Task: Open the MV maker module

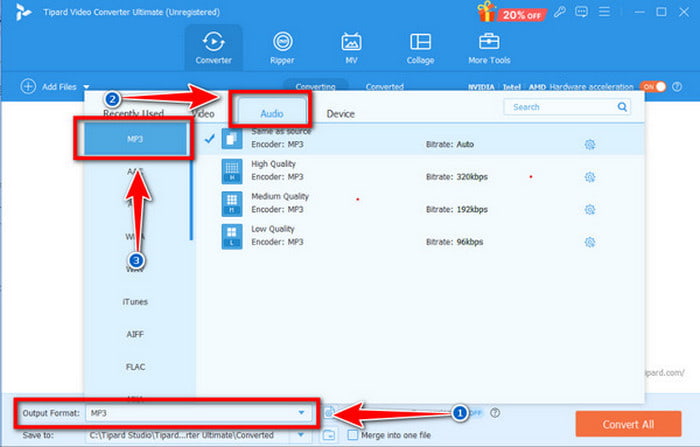Action: [351, 48]
